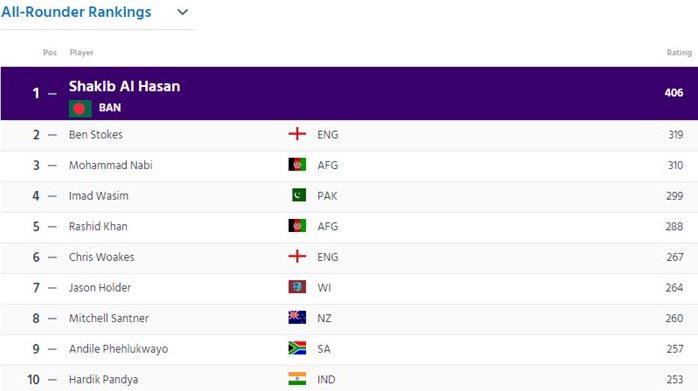
Task: Click the Pos column header
Action: tap(50, 53)
